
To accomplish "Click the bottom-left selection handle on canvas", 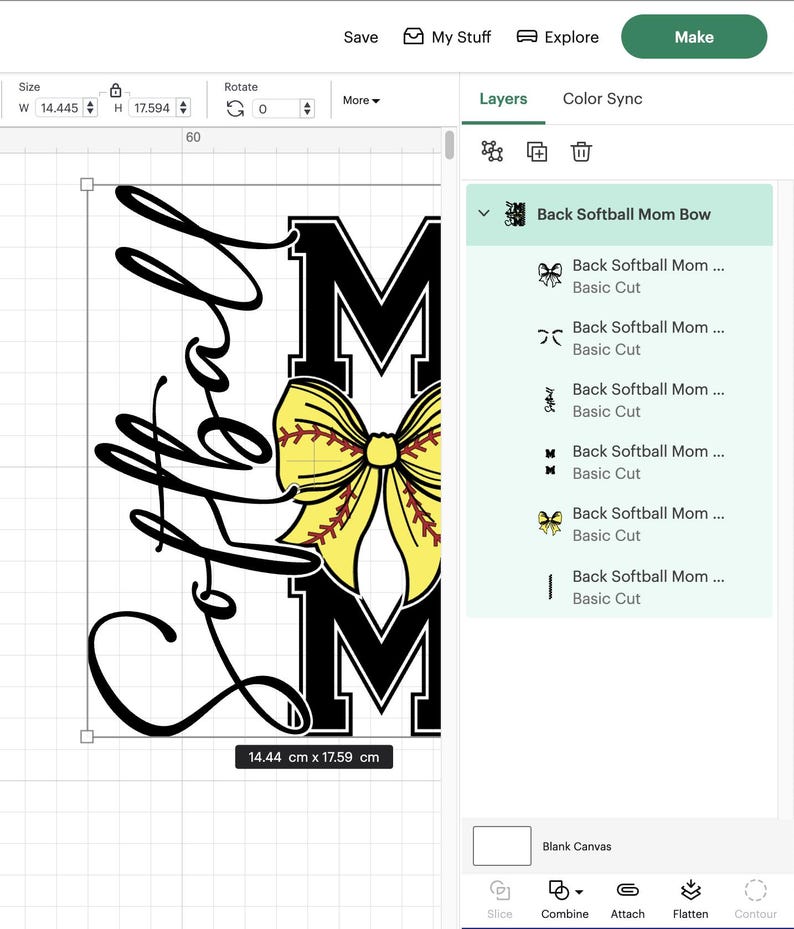I will (x=87, y=736).
